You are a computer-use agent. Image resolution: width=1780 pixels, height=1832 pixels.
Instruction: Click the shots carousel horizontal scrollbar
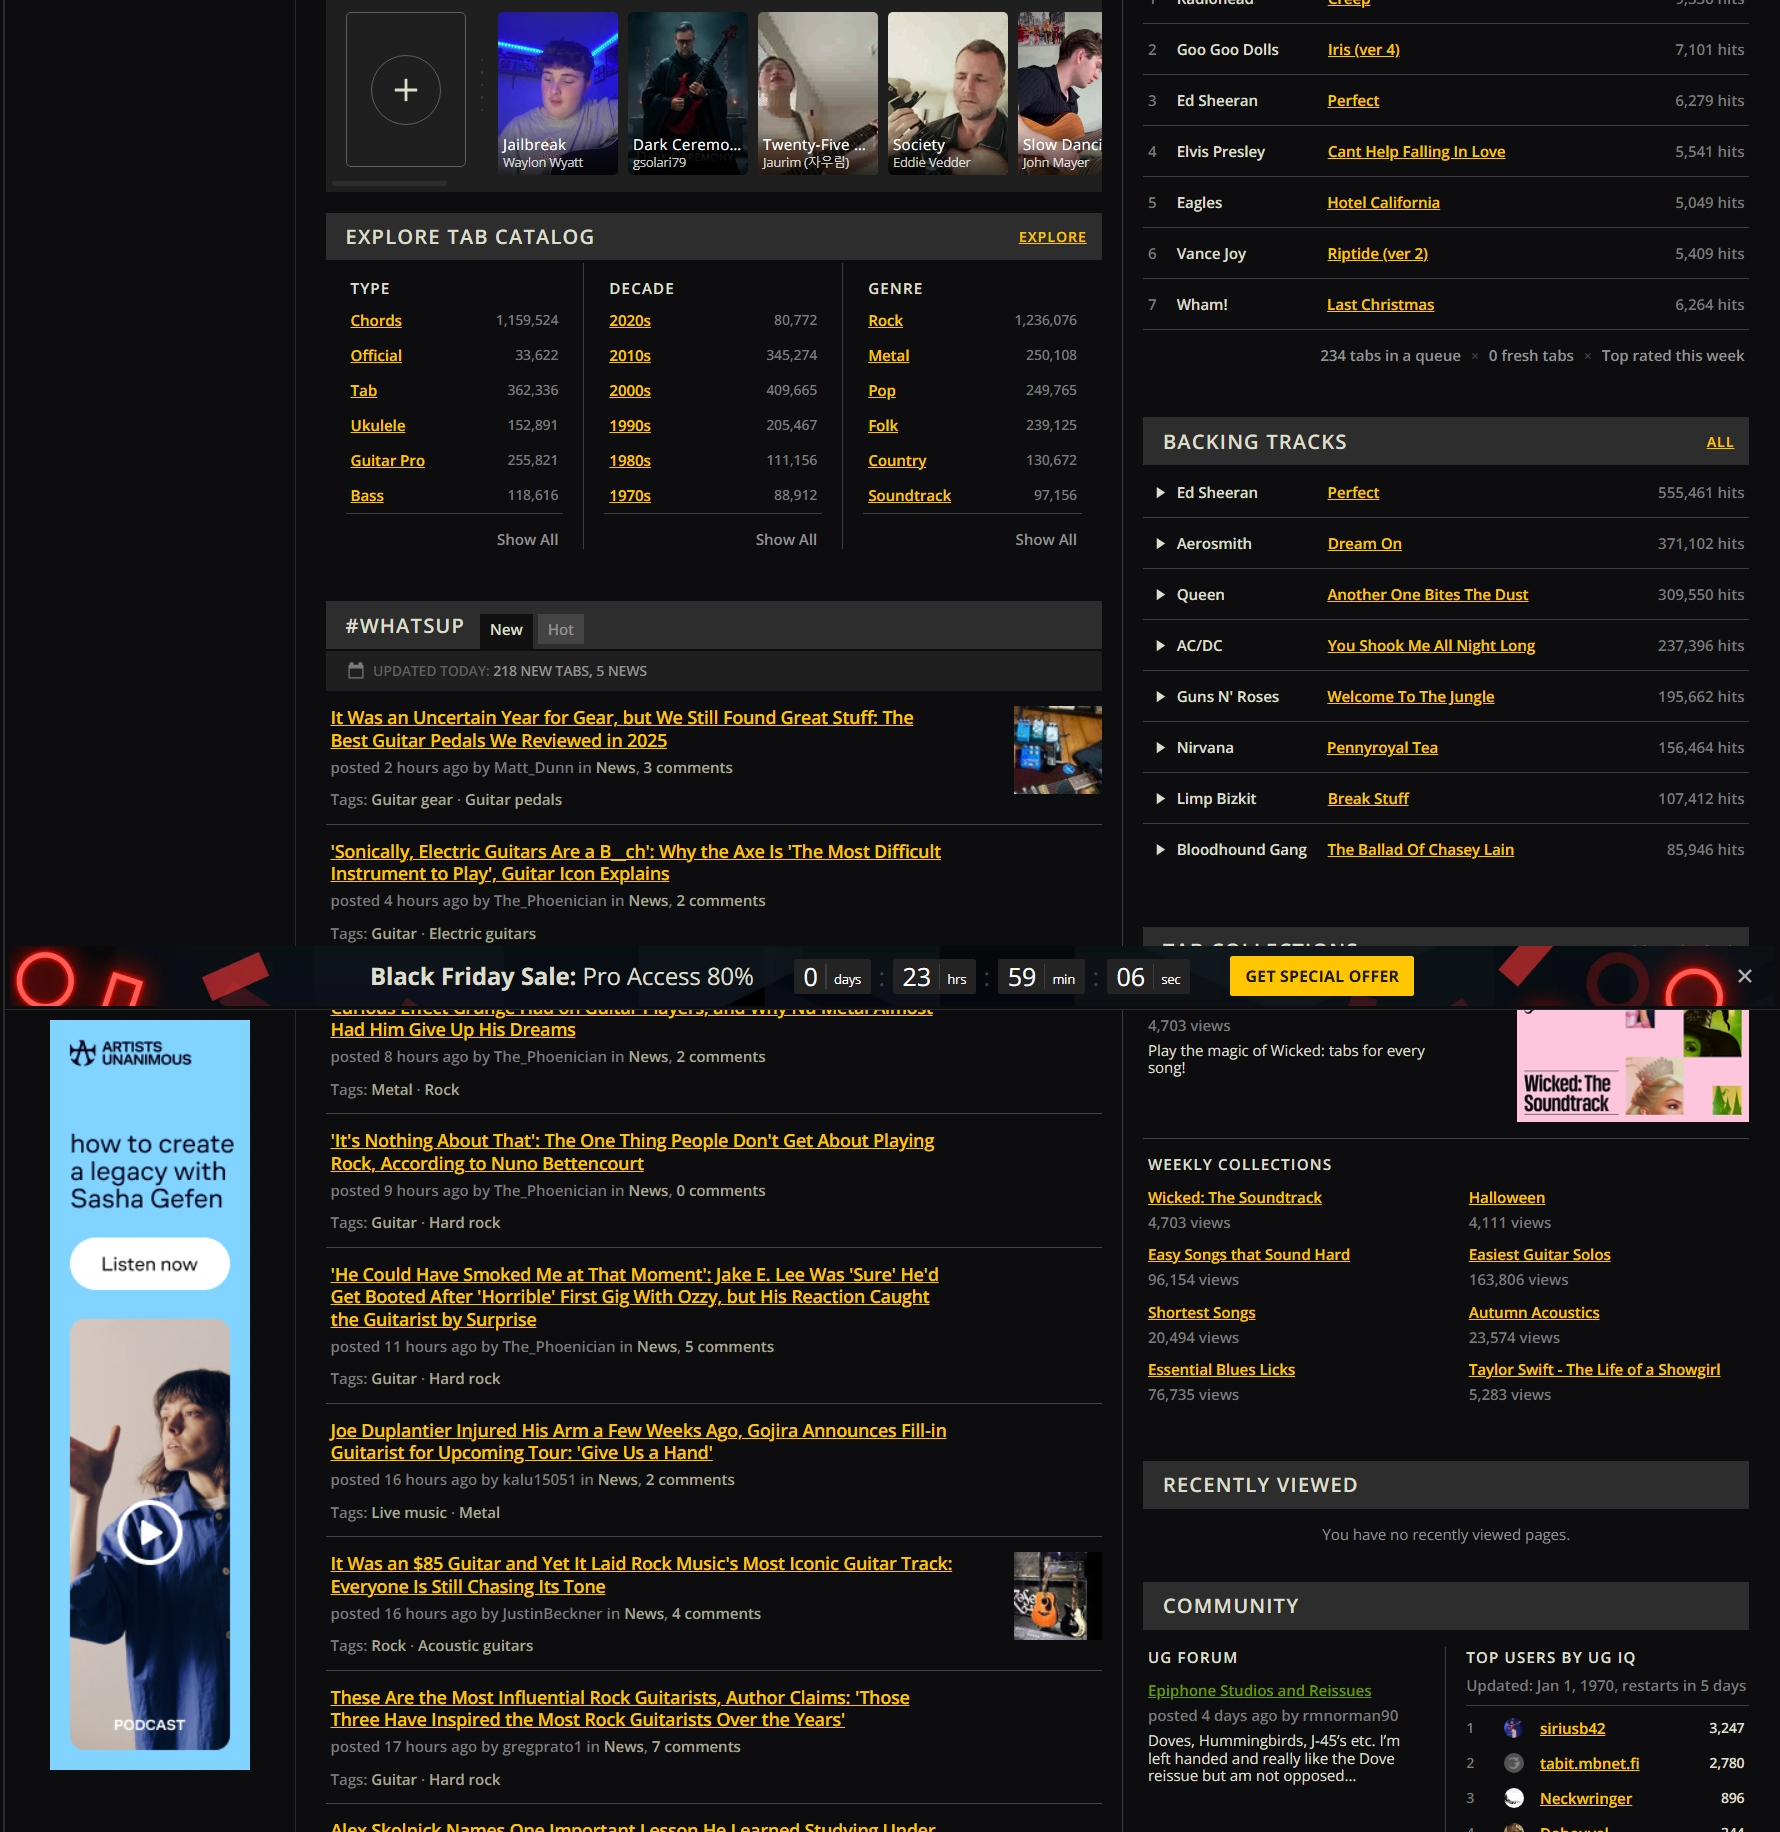[390, 184]
